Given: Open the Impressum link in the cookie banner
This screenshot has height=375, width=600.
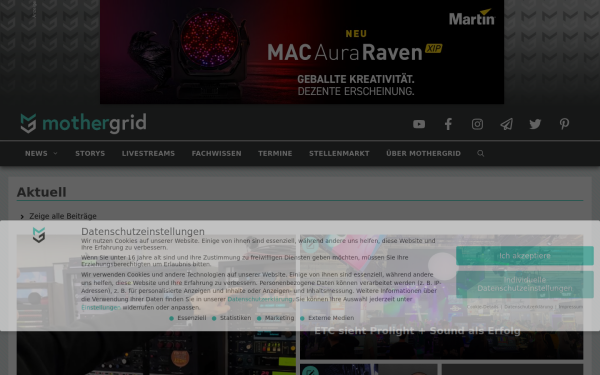Looking at the screenshot, I should pyautogui.click(x=571, y=307).
